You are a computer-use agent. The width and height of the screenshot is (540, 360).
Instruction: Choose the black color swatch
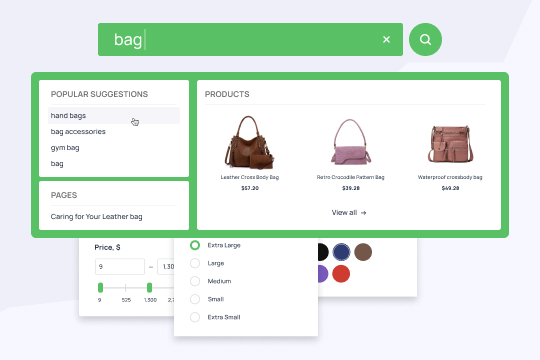pyautogui.click(x=323, y=252)
